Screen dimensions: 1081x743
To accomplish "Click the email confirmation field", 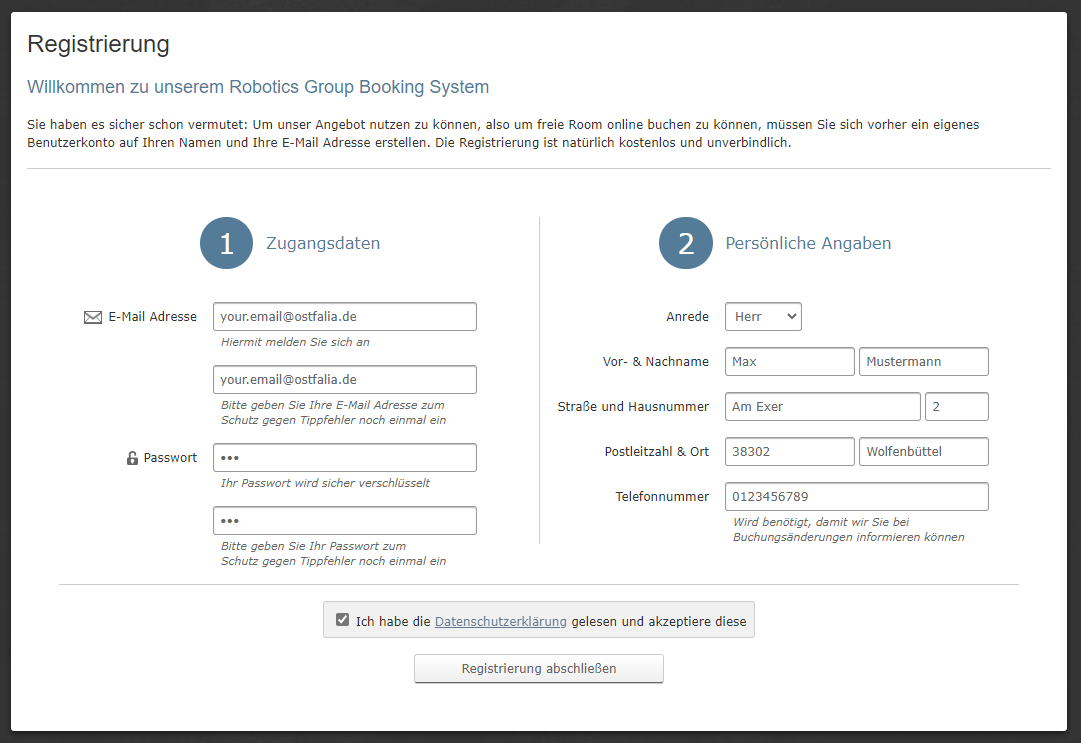I will click(x=344, y=380).
